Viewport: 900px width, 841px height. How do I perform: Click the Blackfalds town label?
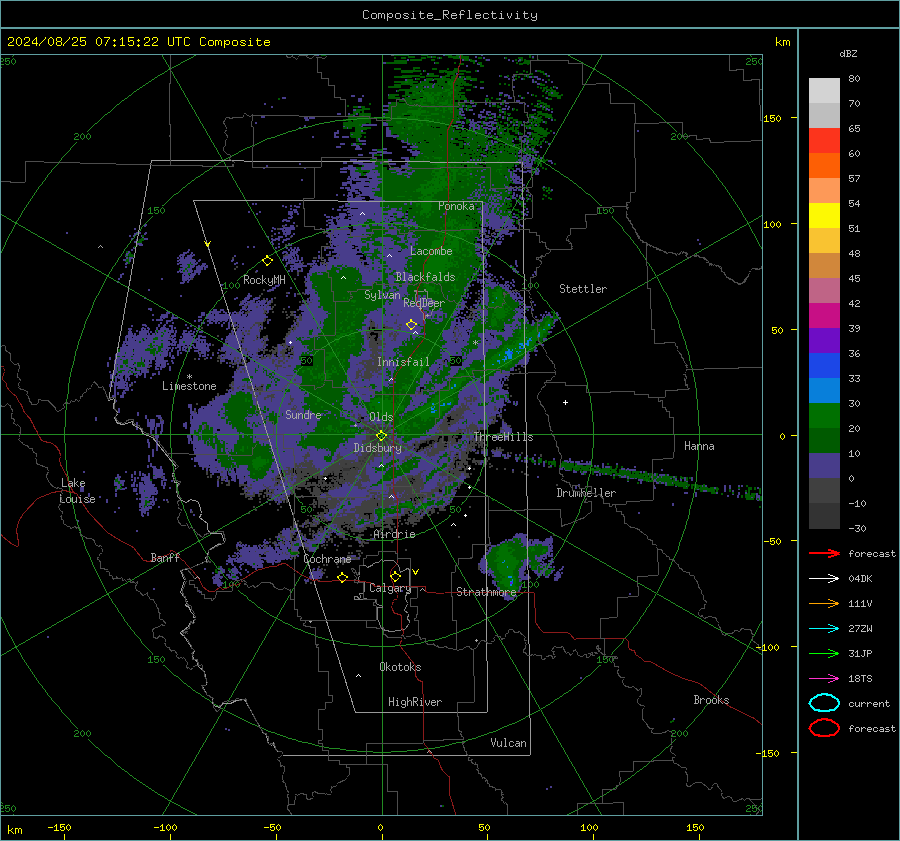pyautogui.click(x=425, y=277)
